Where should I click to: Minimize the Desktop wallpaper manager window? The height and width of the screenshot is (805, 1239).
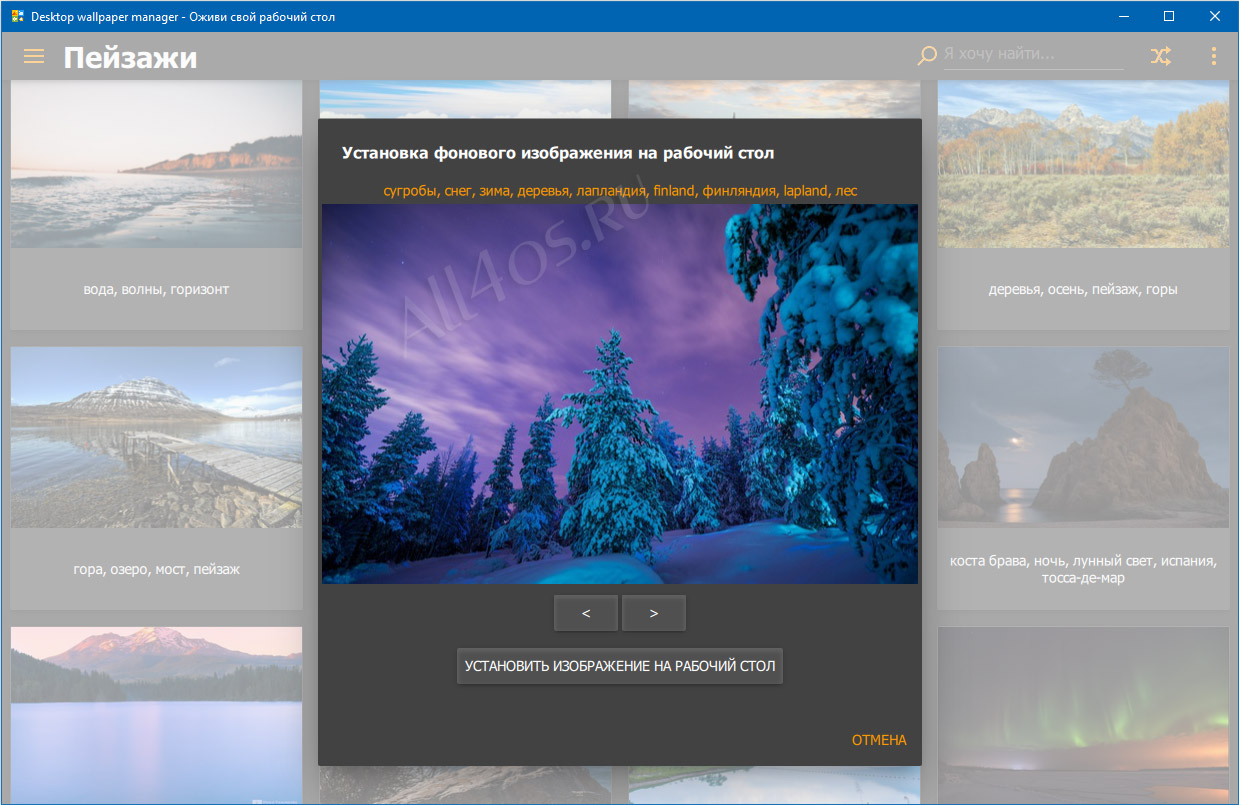coord(1121,16)
